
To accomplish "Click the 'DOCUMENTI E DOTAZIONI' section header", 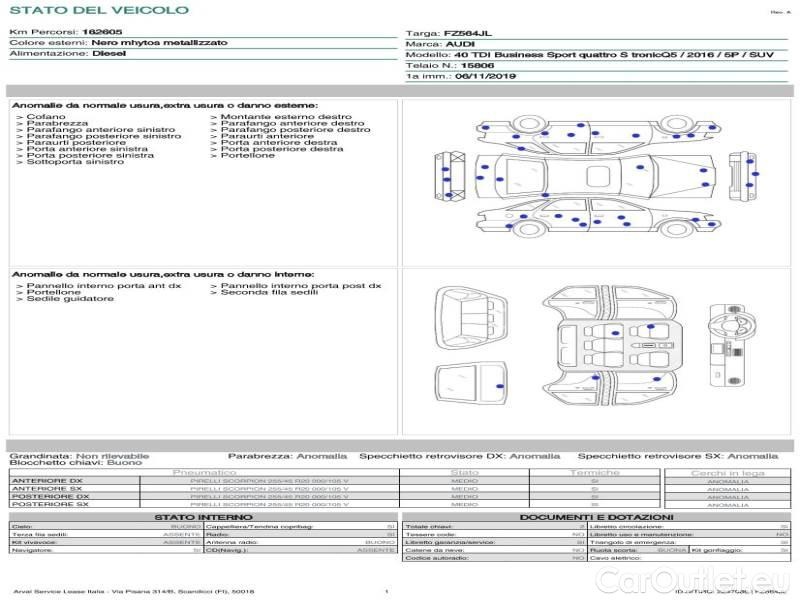I will 596,517.
